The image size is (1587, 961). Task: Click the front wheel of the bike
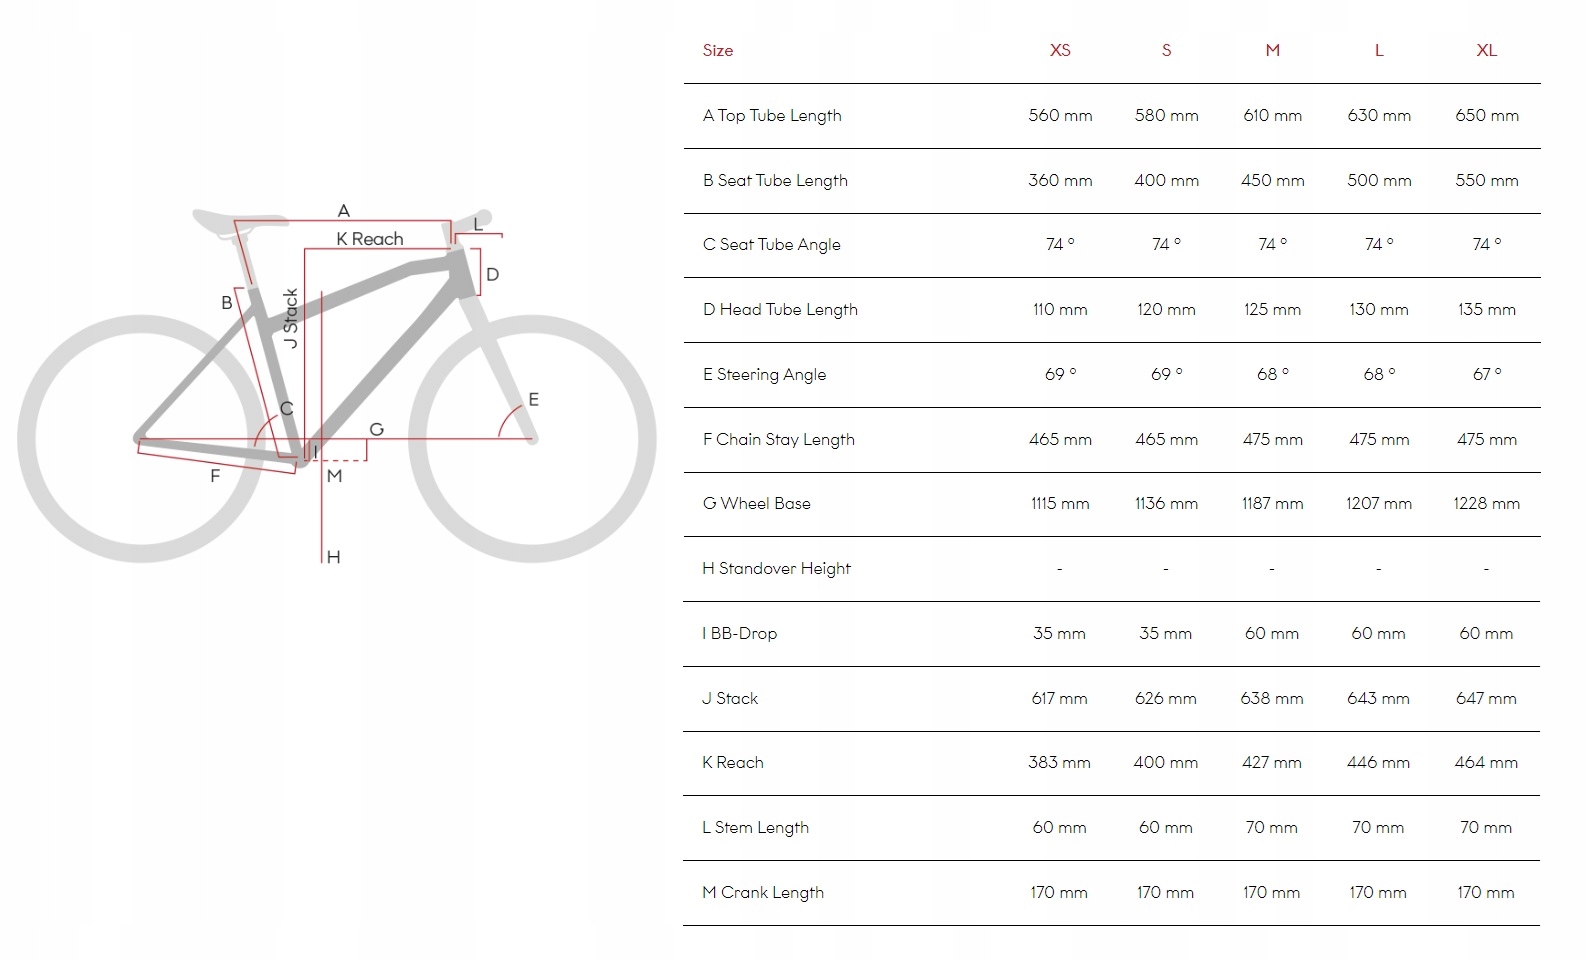coord(532,438)
